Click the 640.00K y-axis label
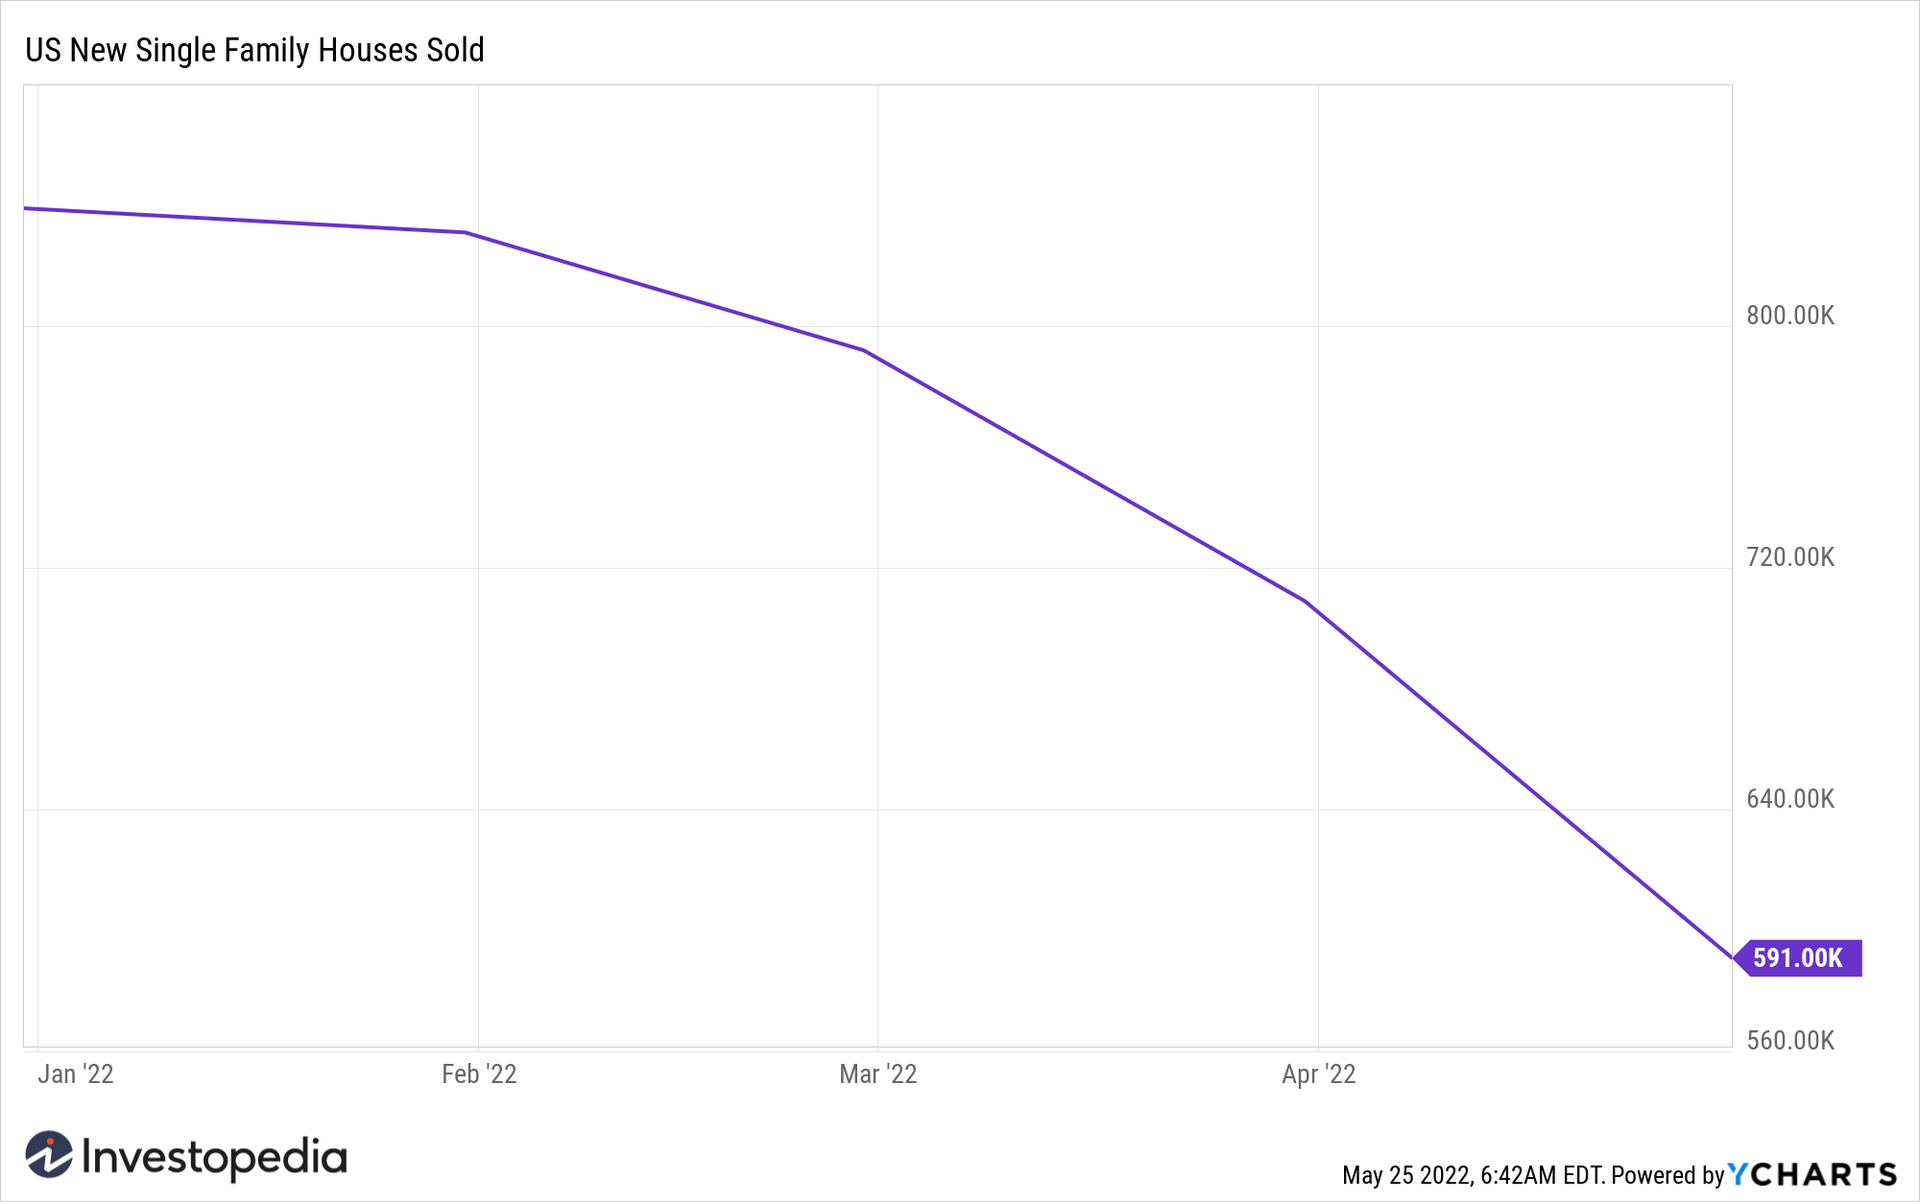Viewport: 1920px width, 1202px height. point(1790,799)
